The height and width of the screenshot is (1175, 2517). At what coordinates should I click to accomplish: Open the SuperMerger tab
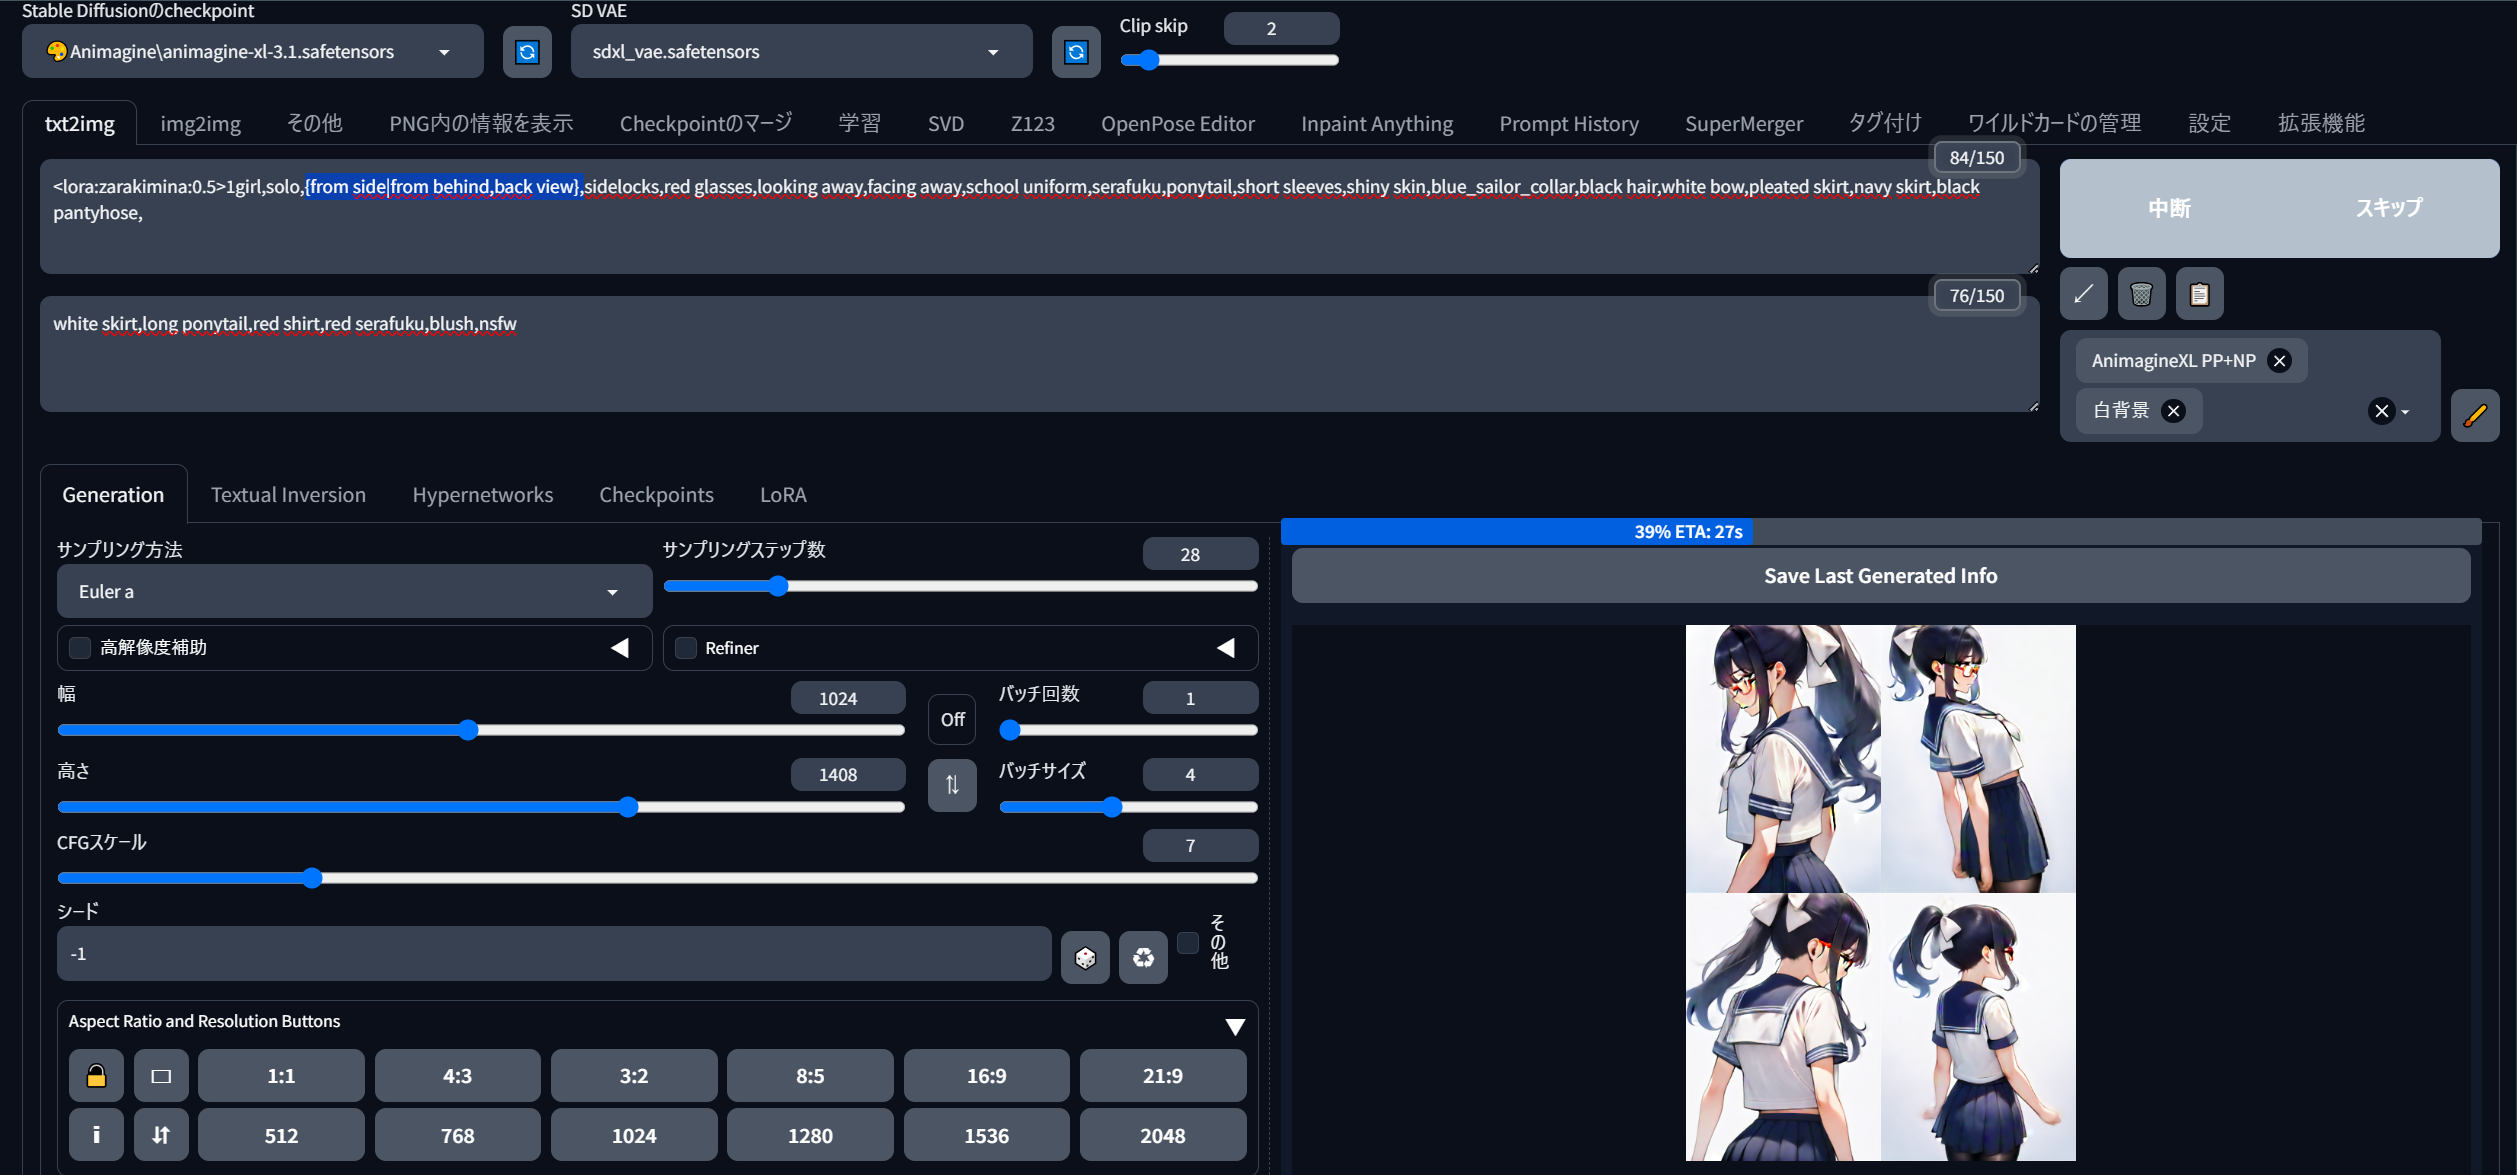coord(1744,124)
